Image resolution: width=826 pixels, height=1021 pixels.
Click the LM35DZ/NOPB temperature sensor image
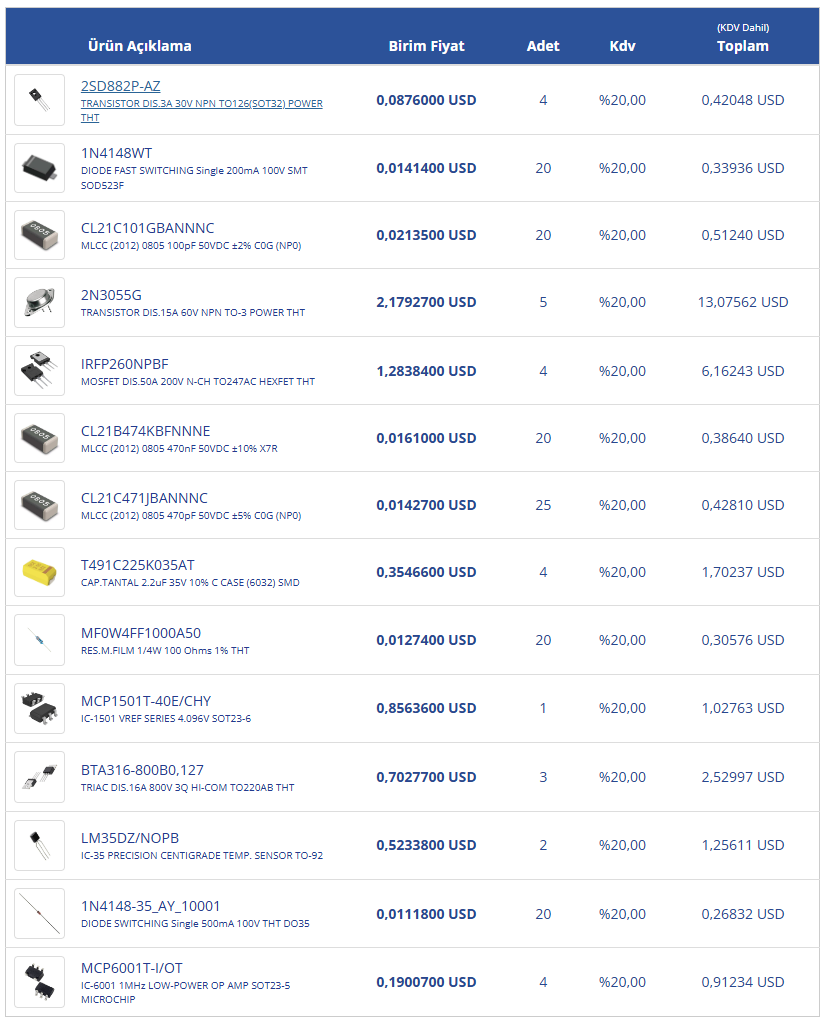tap(40, 845)
